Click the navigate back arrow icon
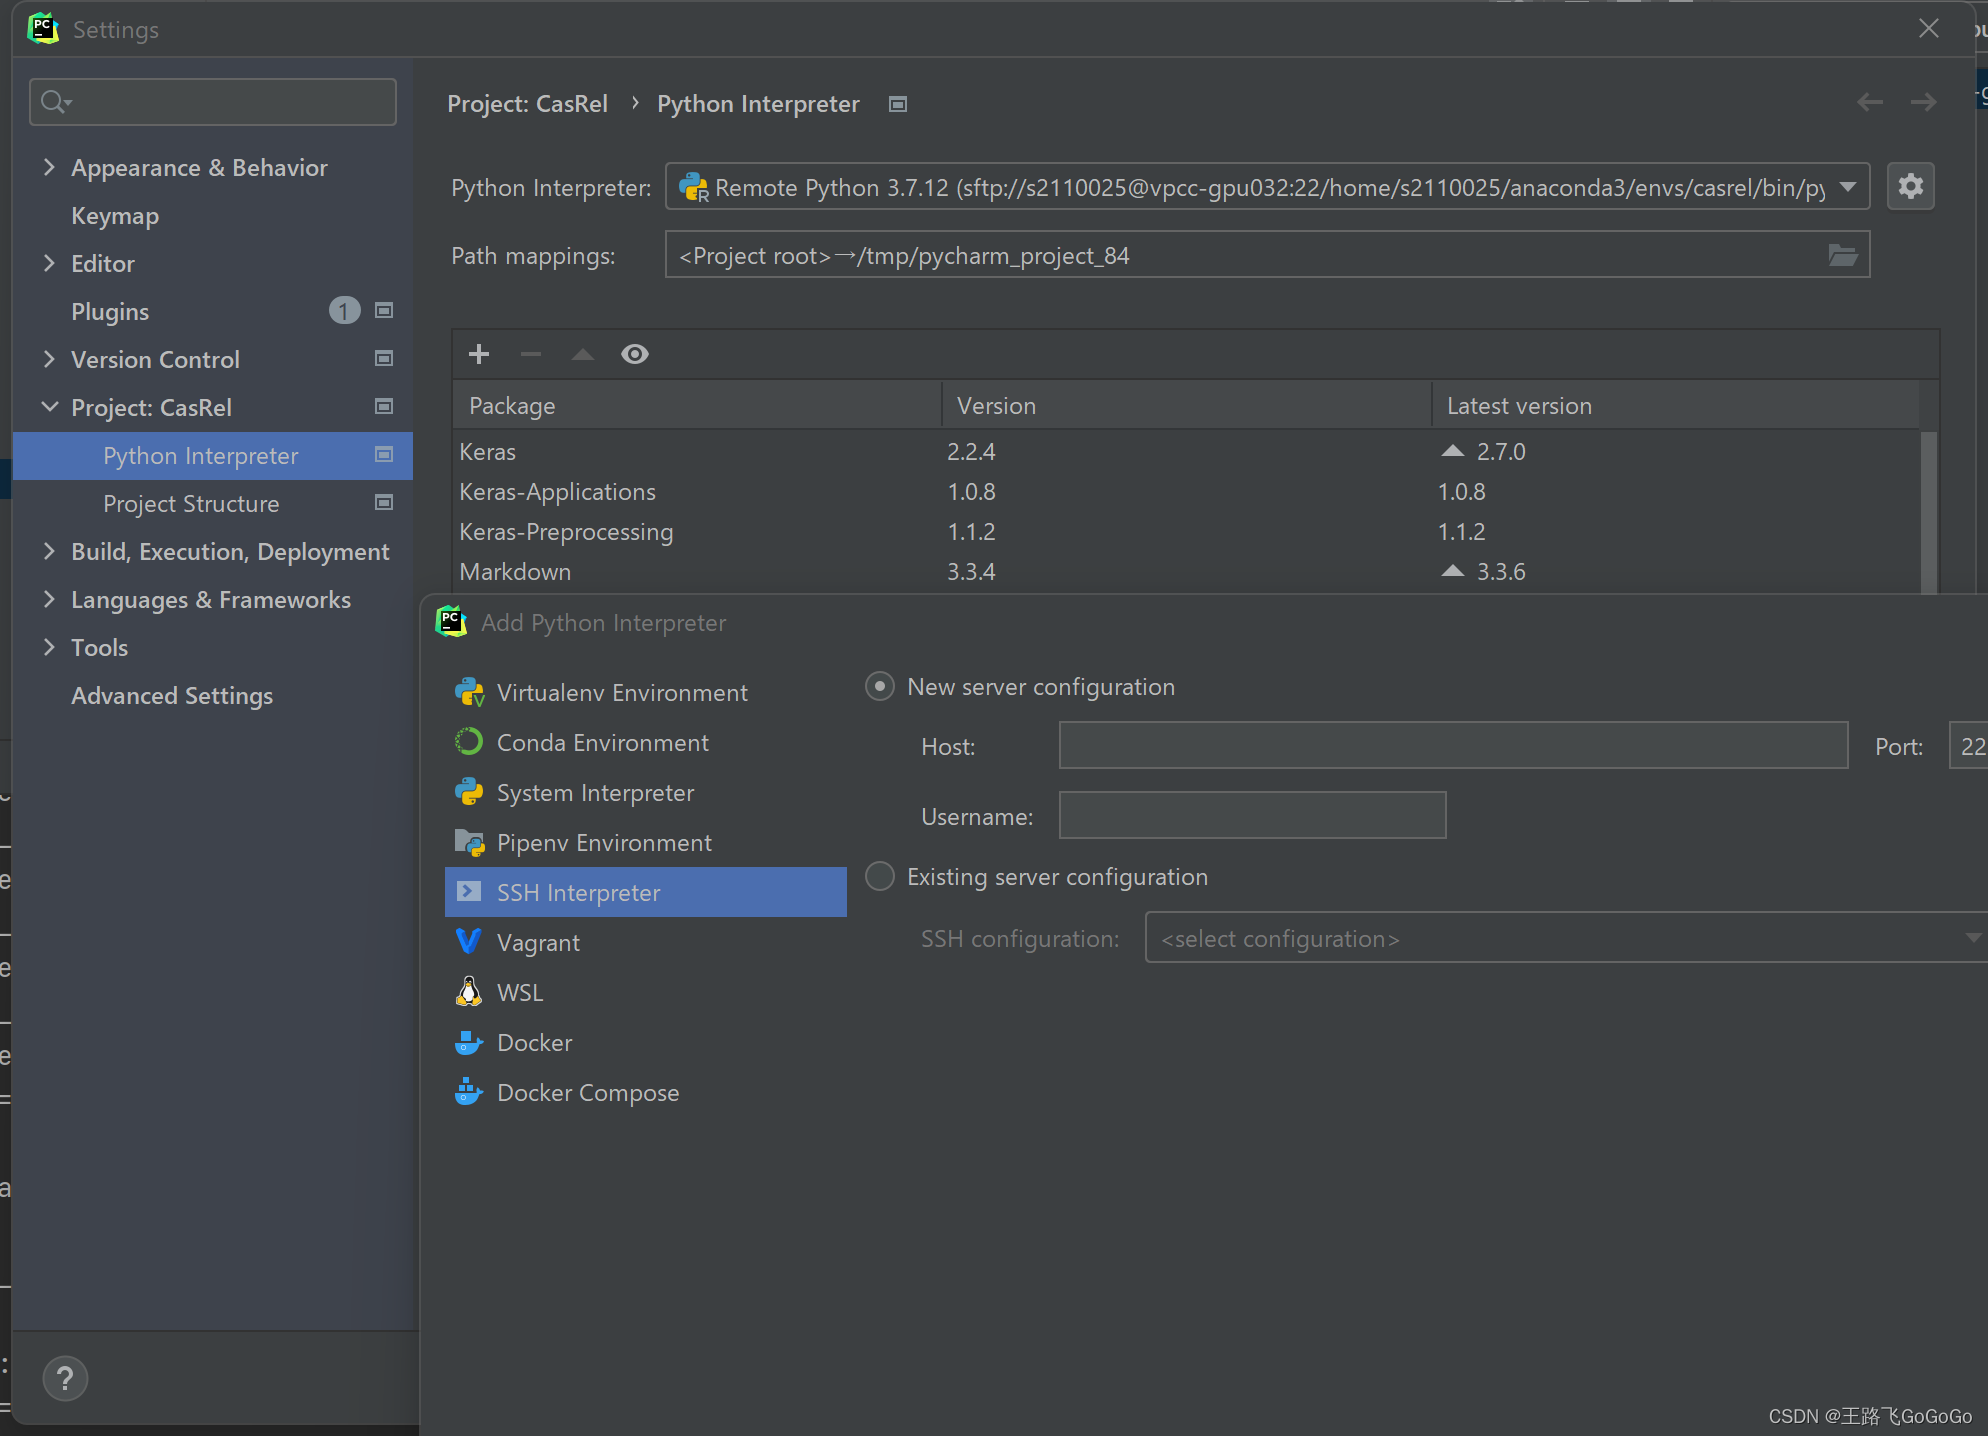This screenshot has height=1436, width=1988. [1869, 102]
